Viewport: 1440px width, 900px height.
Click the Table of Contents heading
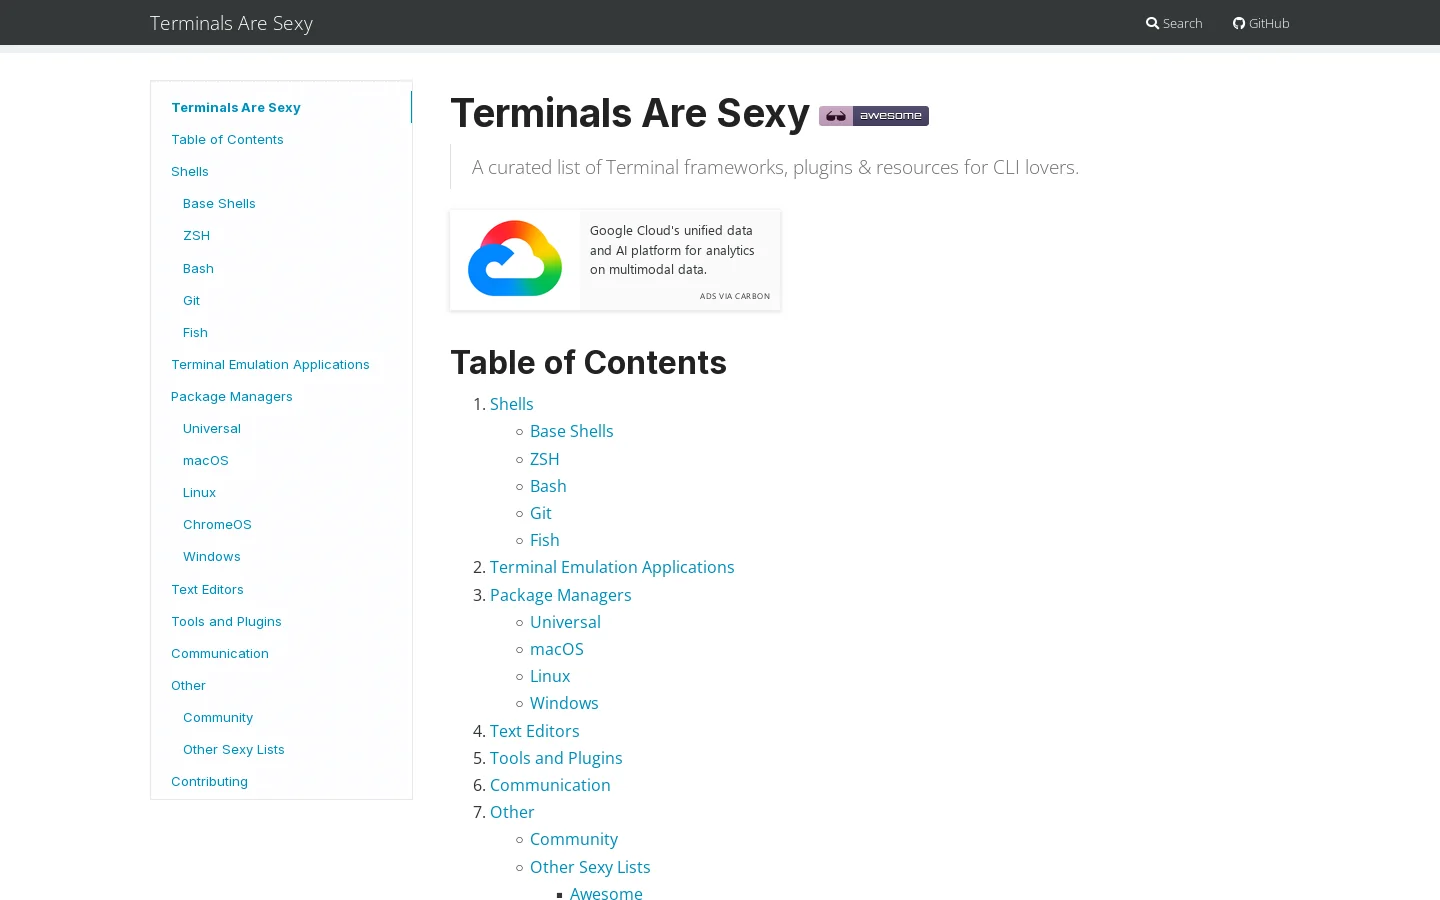tap(588, 362)
